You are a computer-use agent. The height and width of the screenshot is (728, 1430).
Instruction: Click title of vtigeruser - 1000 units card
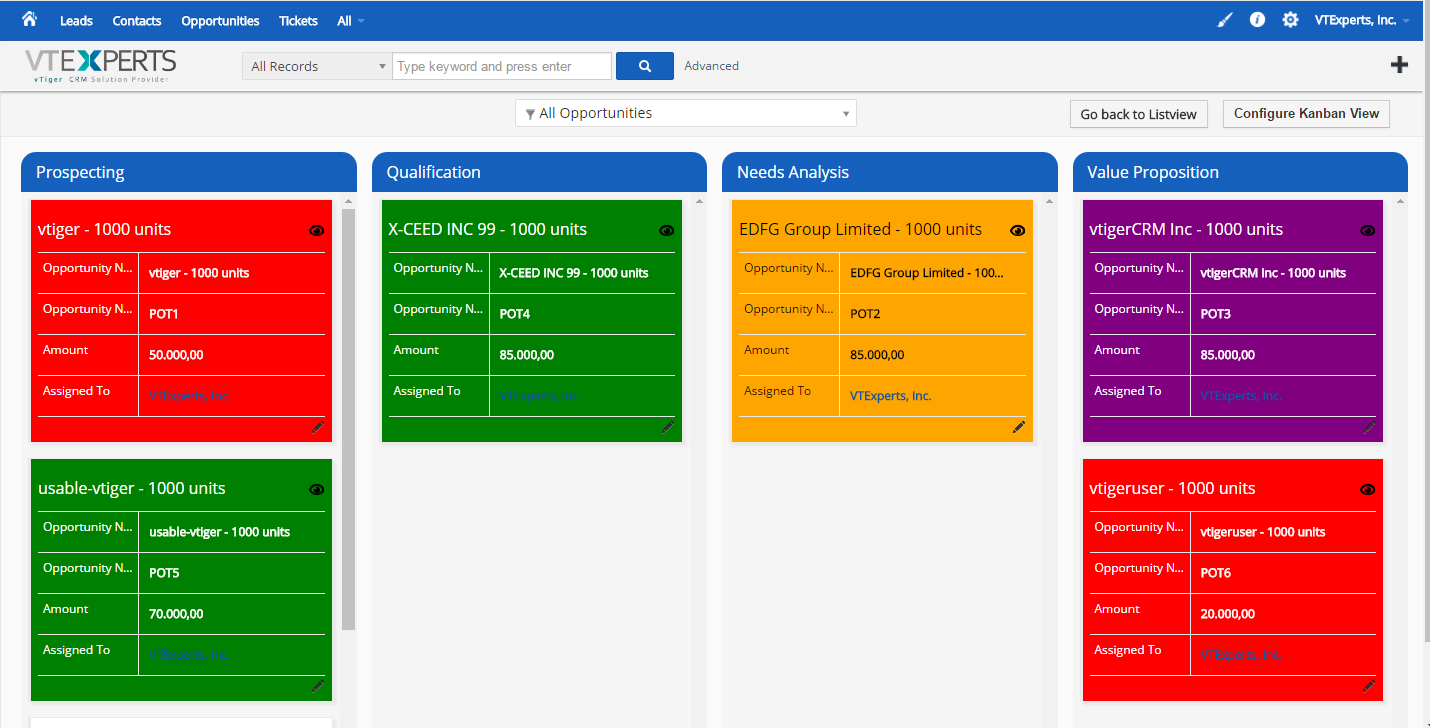coord(1172,489)
